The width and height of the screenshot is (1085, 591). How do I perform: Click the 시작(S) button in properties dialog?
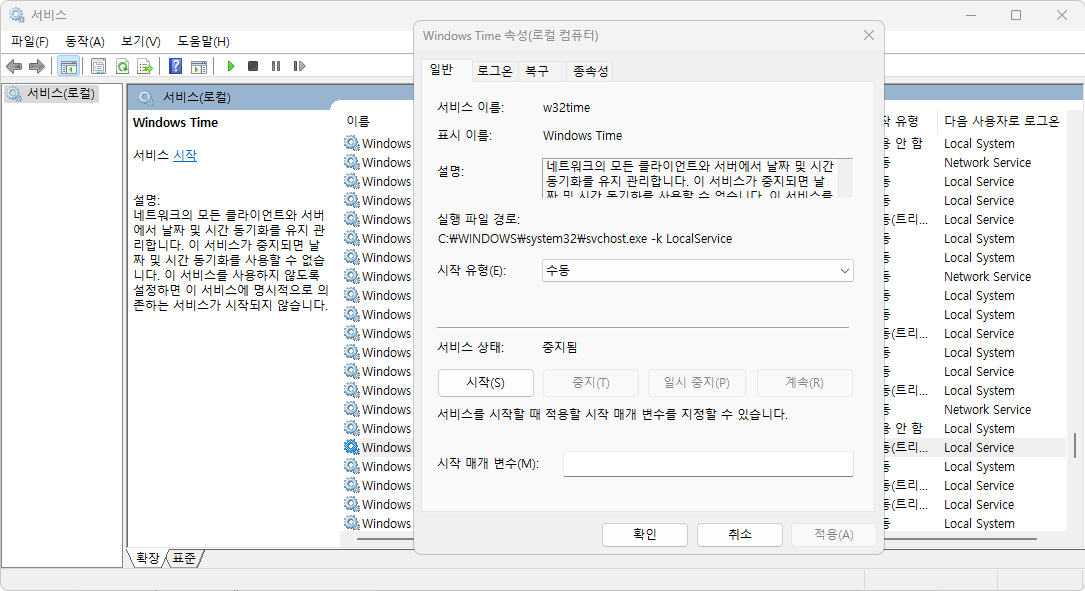click(486, 383)
